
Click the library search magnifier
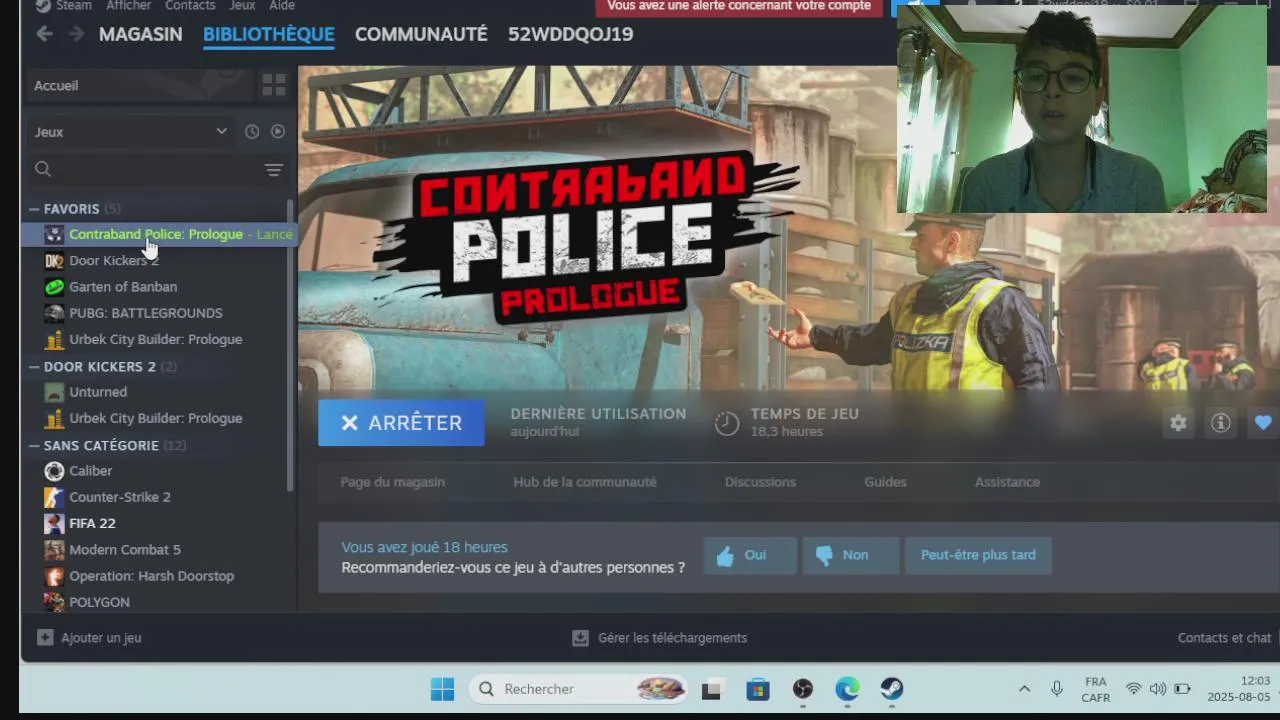43,169
